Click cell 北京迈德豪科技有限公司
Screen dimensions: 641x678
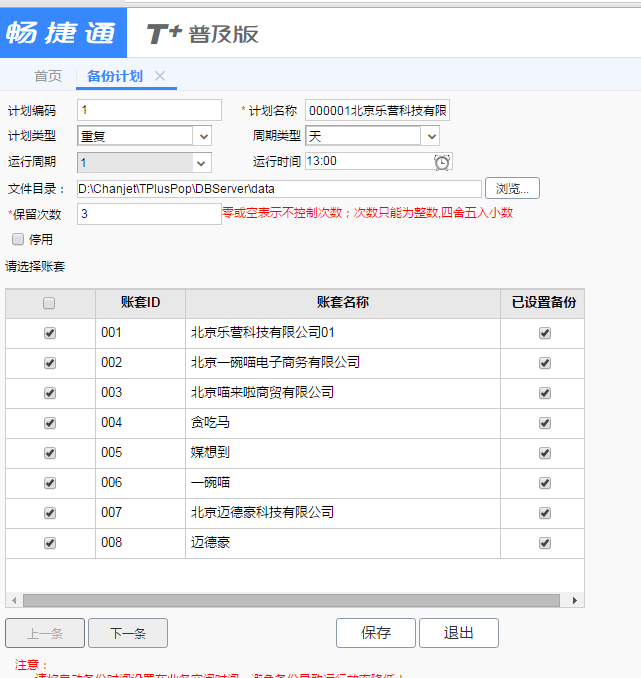[x=343, y=513]
